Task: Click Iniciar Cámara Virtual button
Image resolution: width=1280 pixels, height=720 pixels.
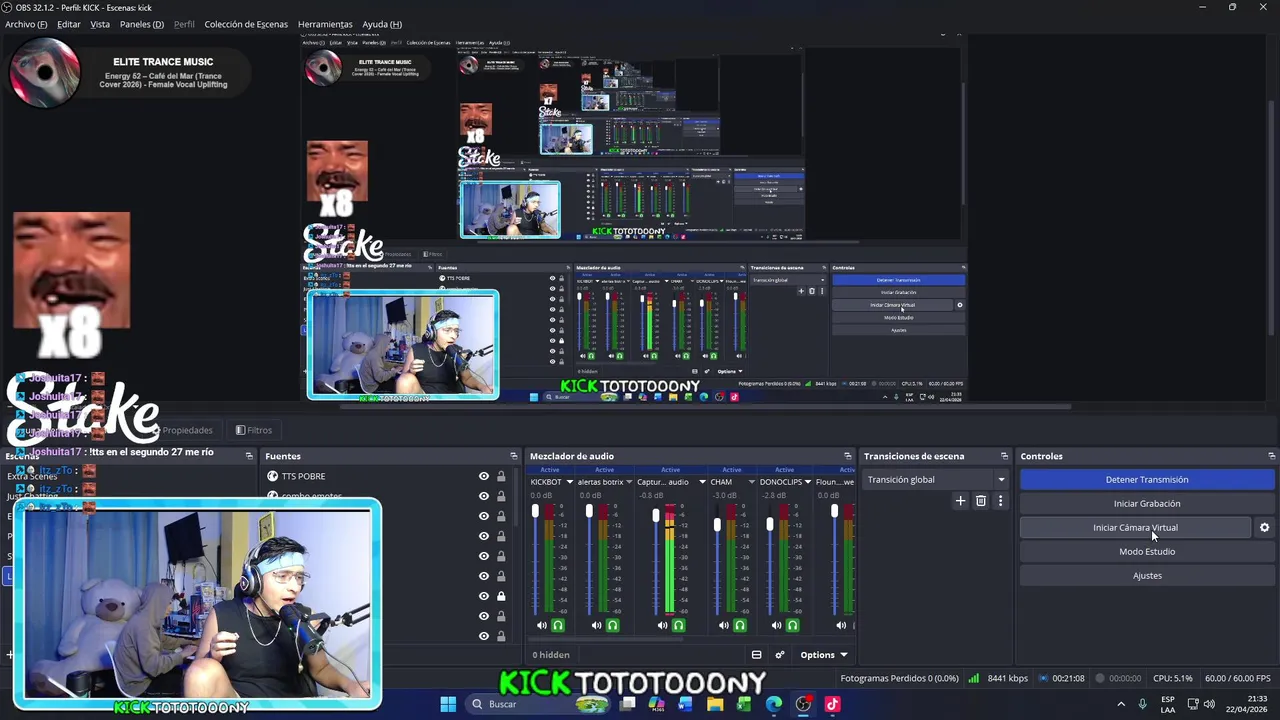Action: click(1136, 528)
